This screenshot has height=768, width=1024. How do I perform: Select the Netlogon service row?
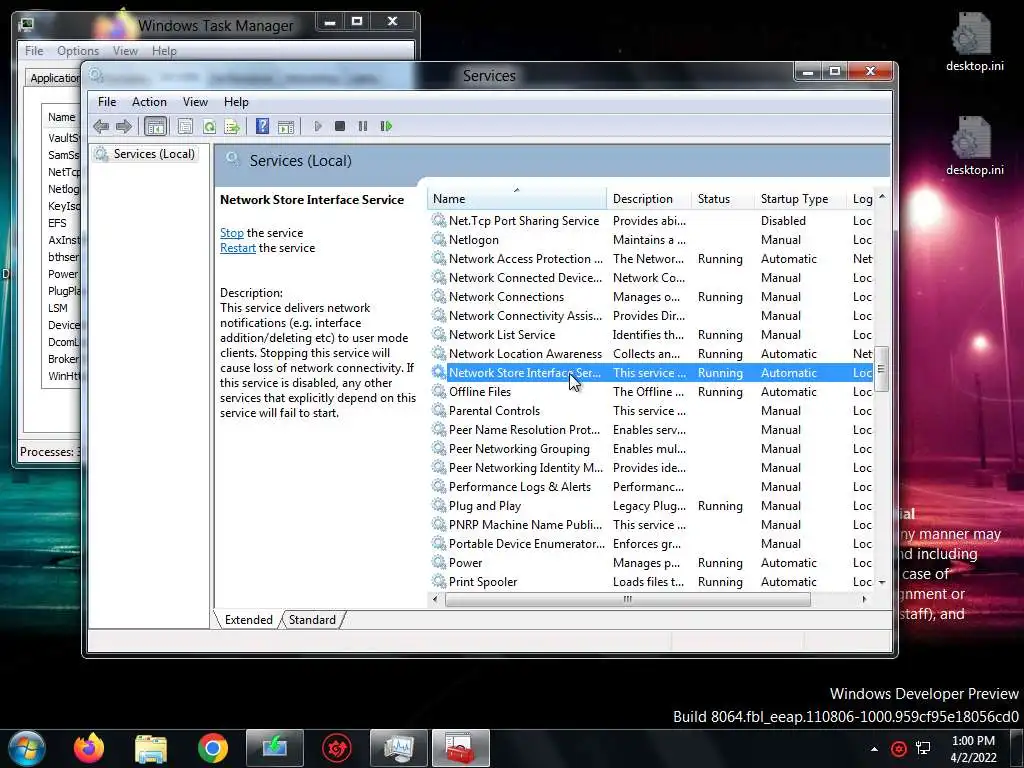(x=651, y=240)
